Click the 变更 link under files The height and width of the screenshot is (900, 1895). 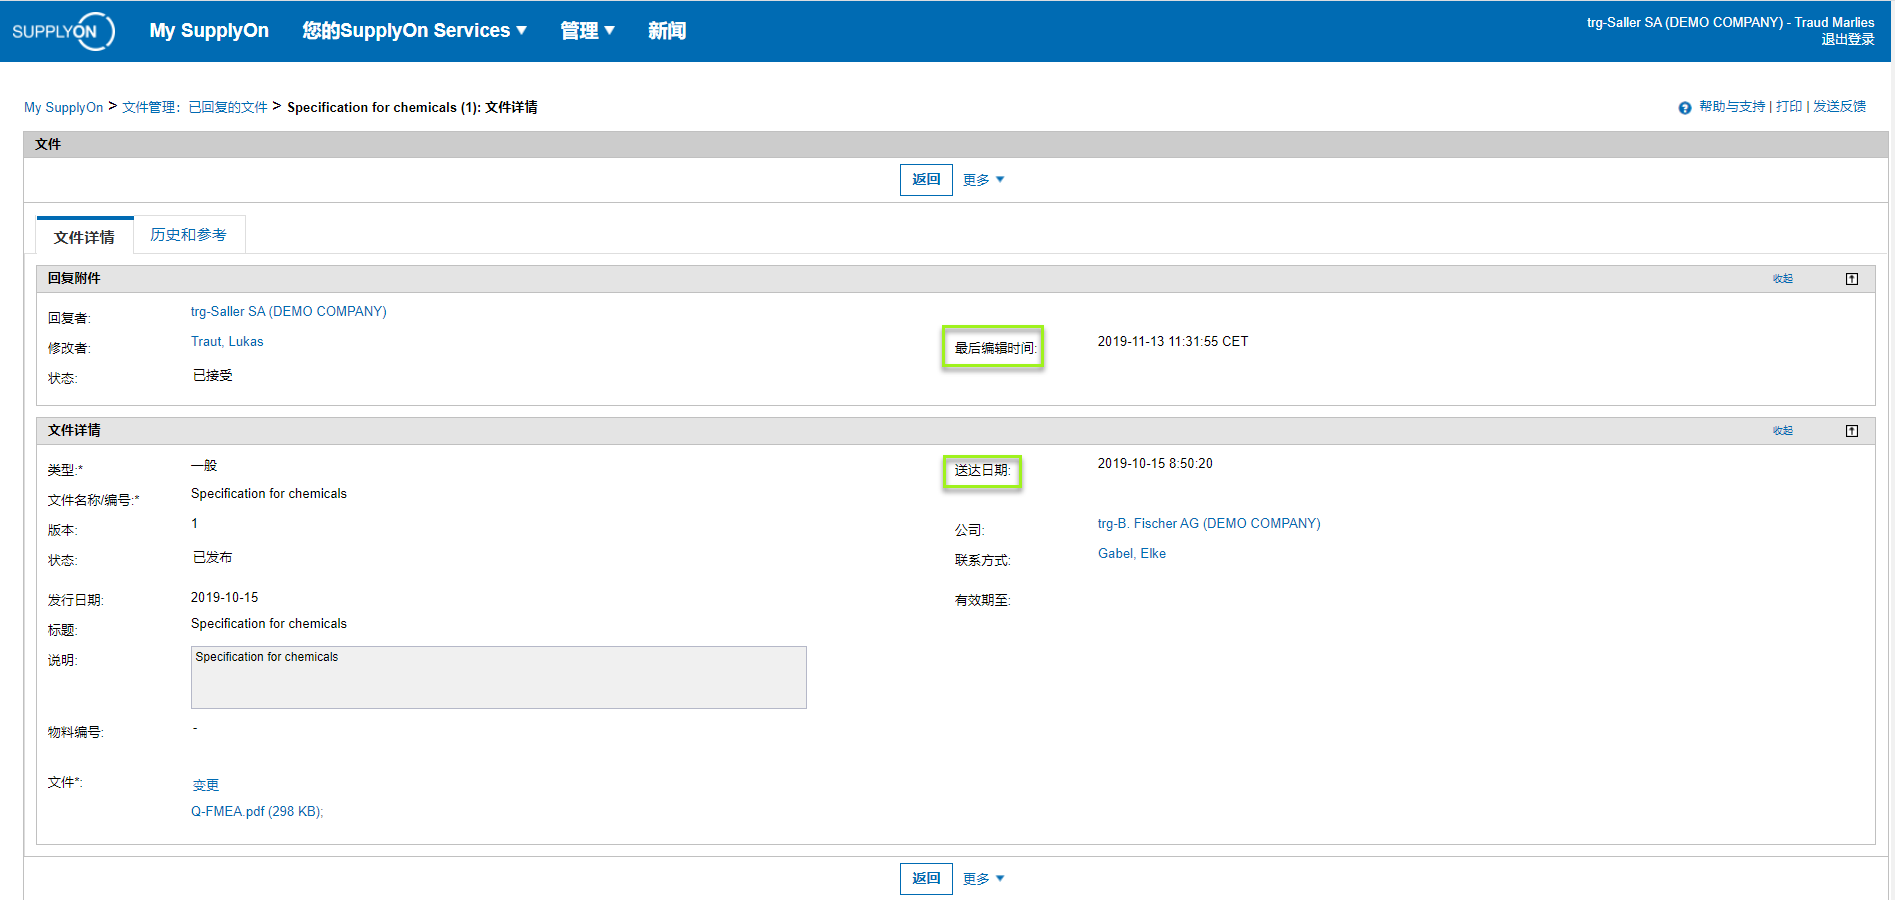point(206,785)
